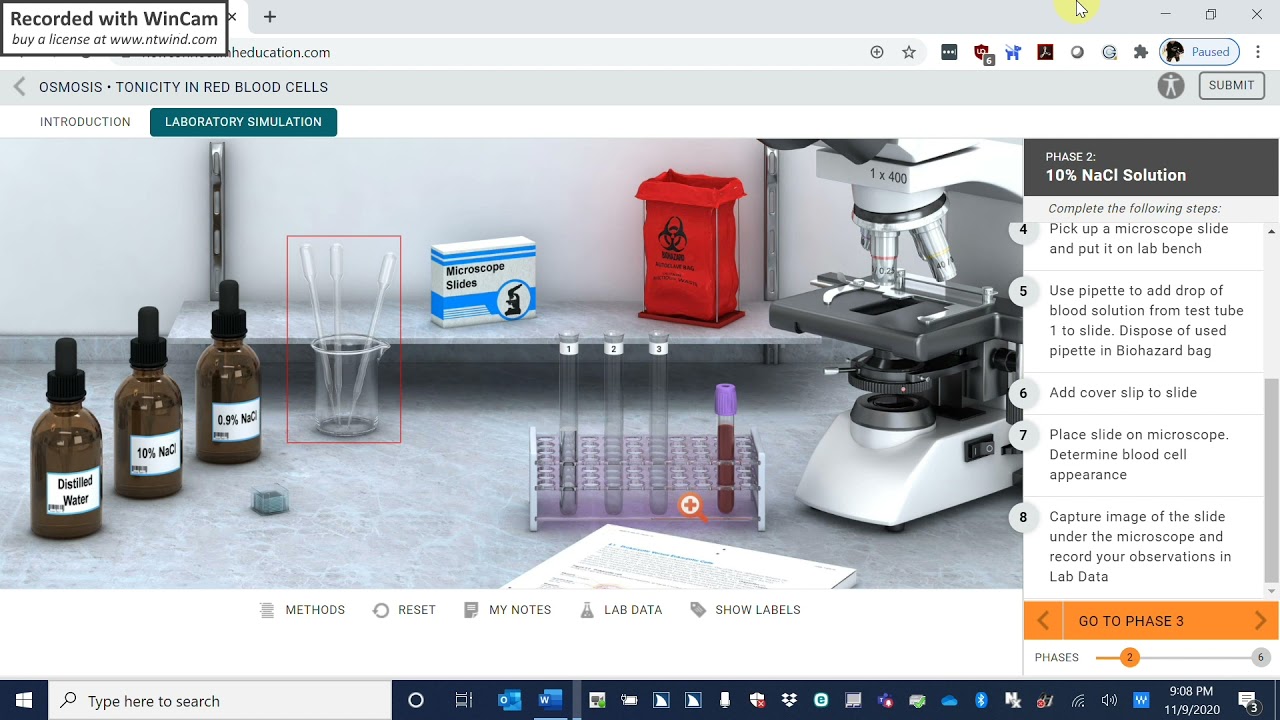Pick up the cover slips box
The width and height of the screenshot is (1280, 720).
pos(270,500)
